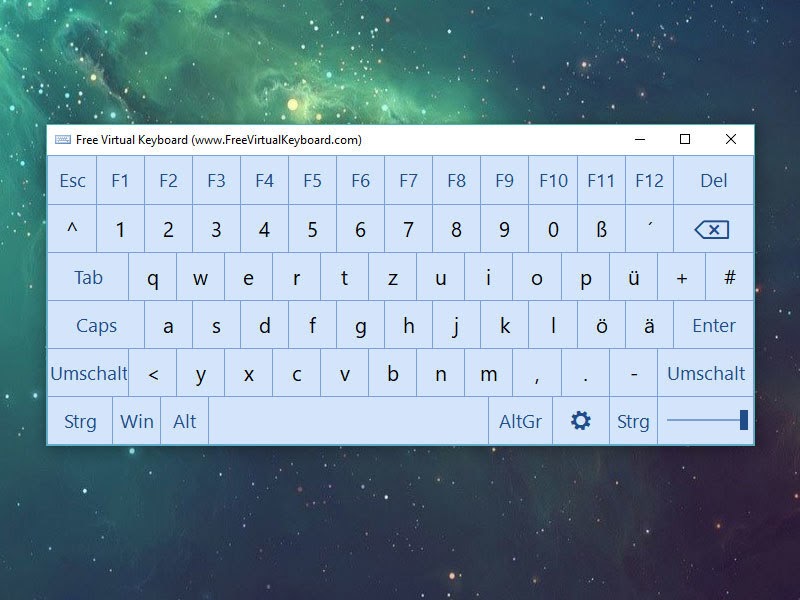800x600 pixels.
Task: Tap the plus + key
Action: pyautogui.click(x=681, y=277)
